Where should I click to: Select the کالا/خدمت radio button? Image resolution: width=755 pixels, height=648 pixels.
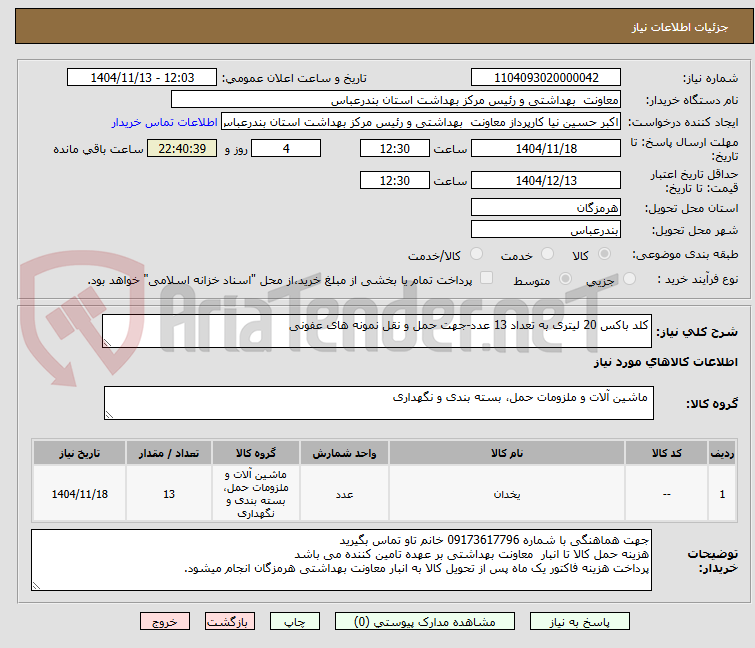click(476, 254)
